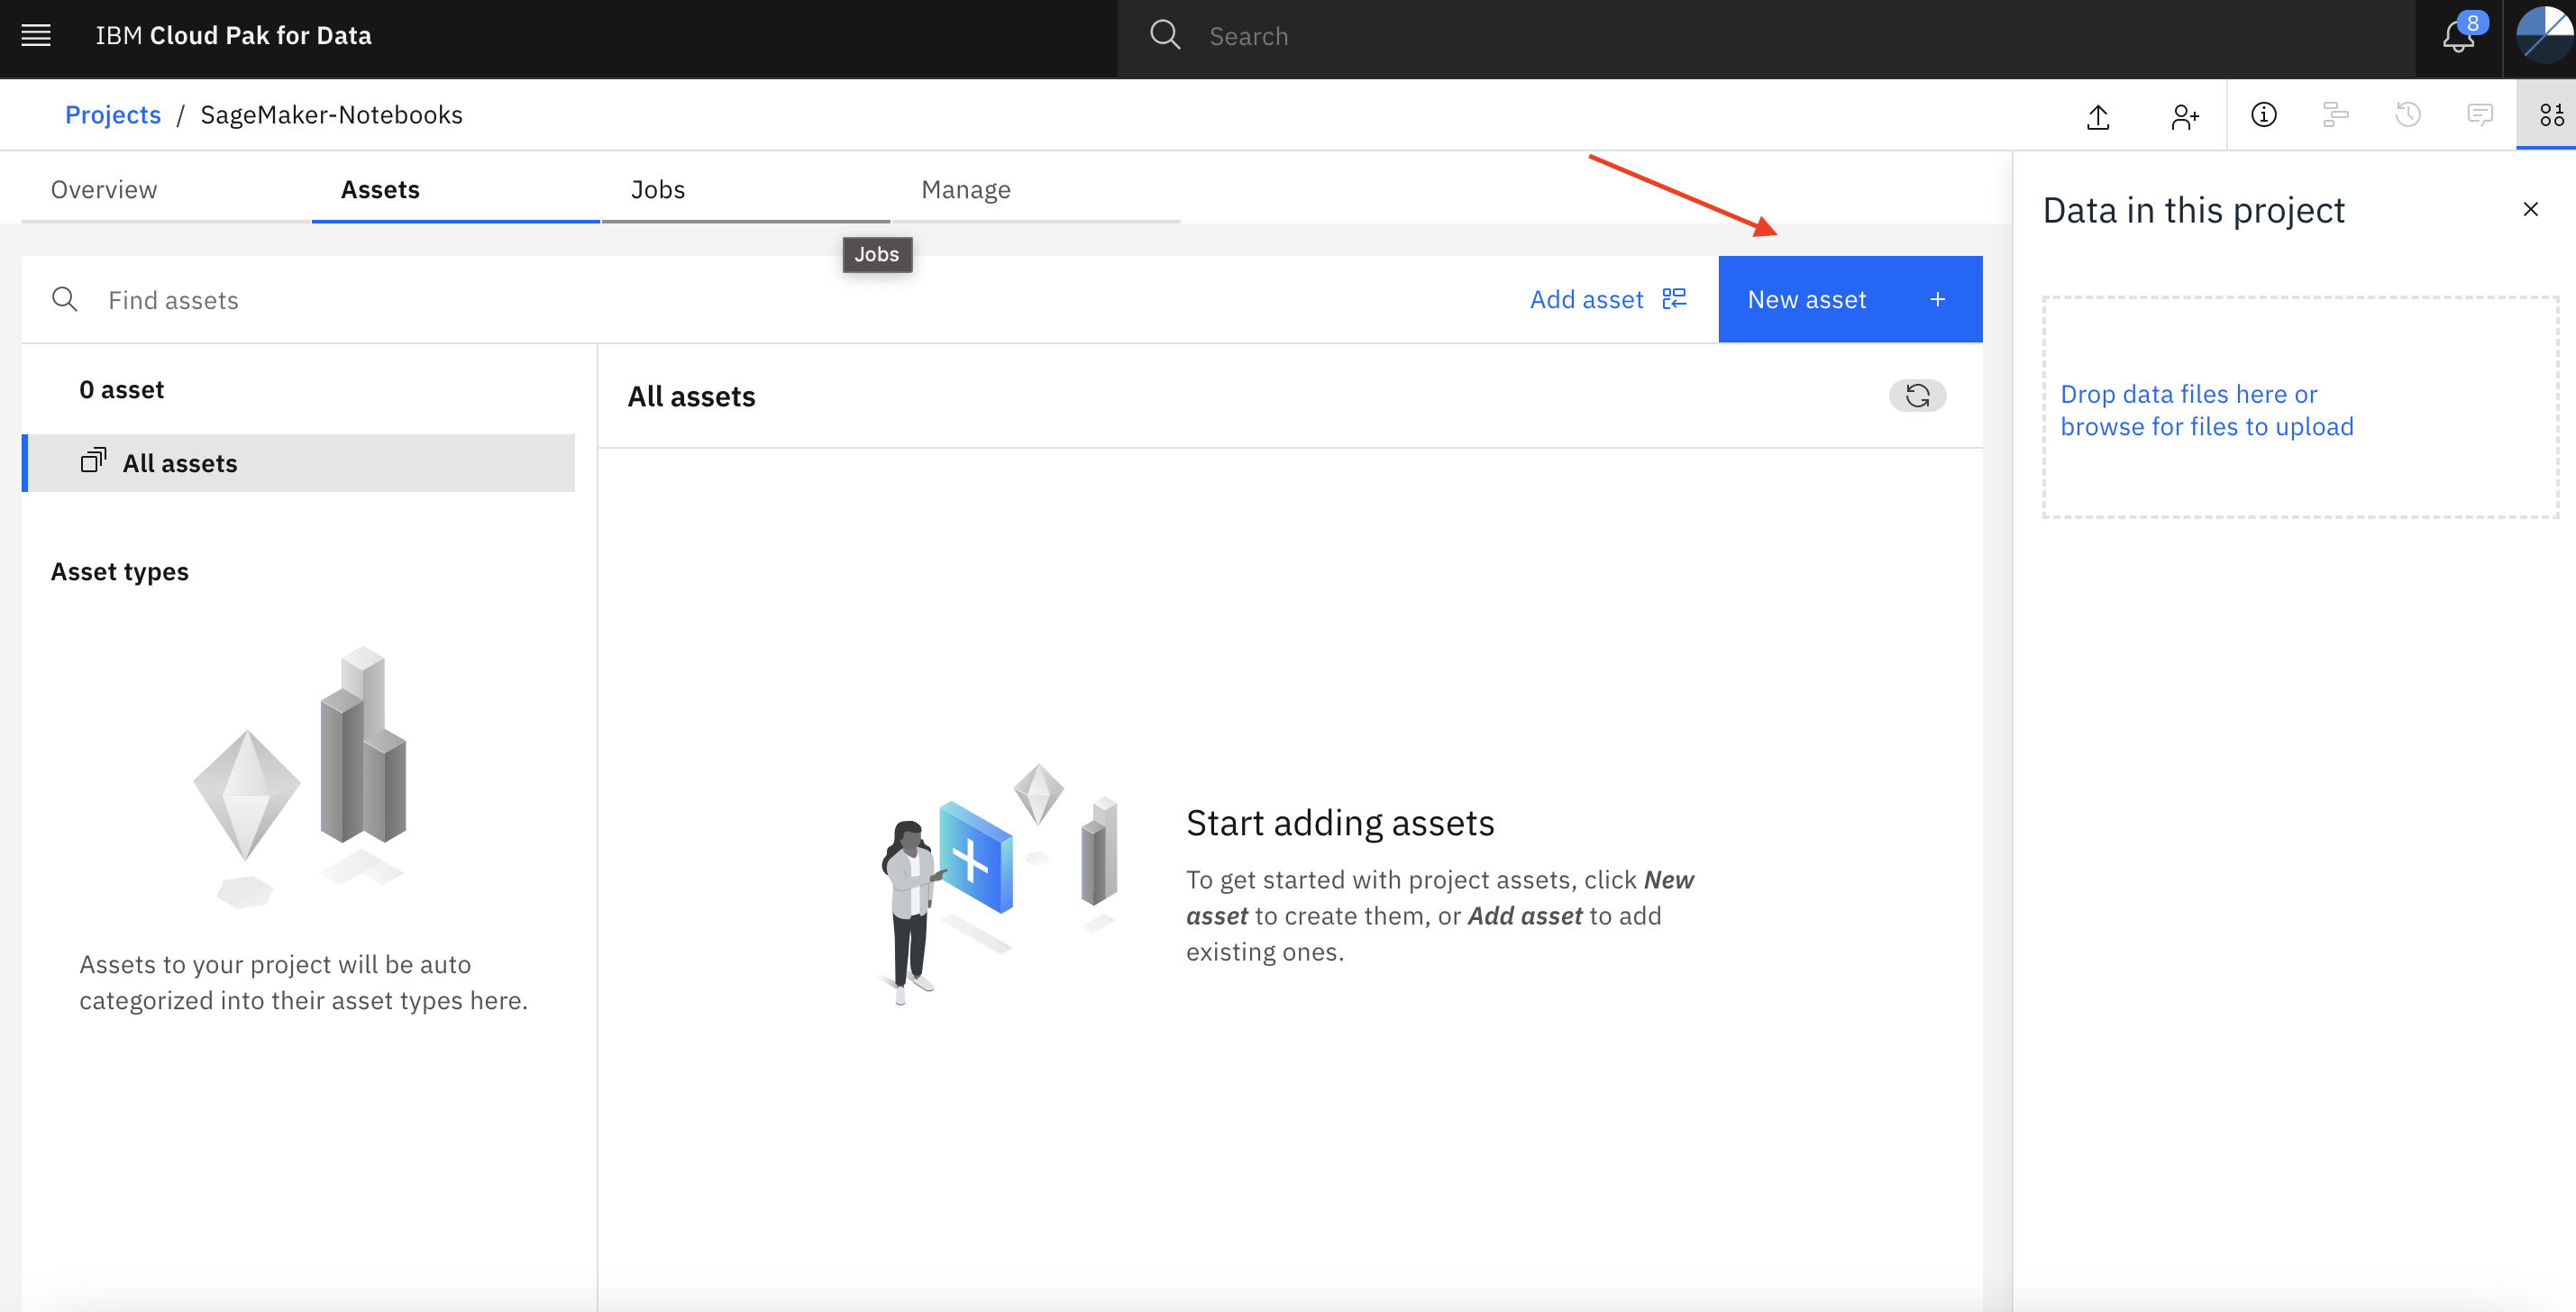
Task: Click the 0 asset count label
Action: coord(122,390)
